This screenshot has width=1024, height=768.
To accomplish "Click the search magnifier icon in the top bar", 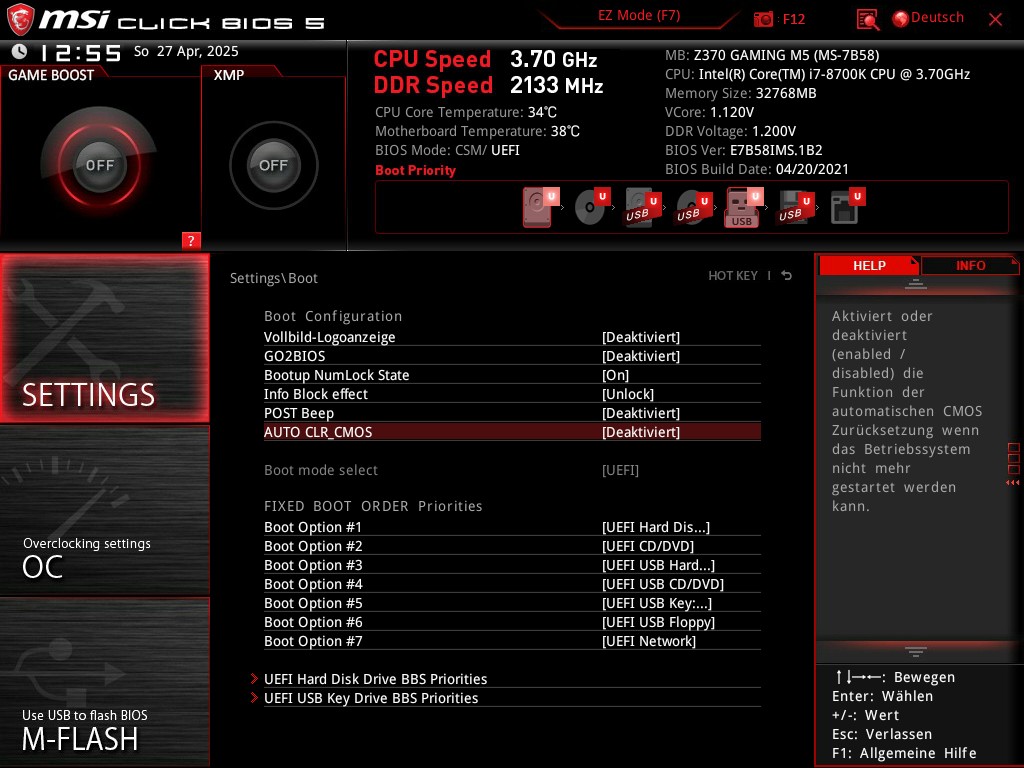I will (x=867, y=18).
